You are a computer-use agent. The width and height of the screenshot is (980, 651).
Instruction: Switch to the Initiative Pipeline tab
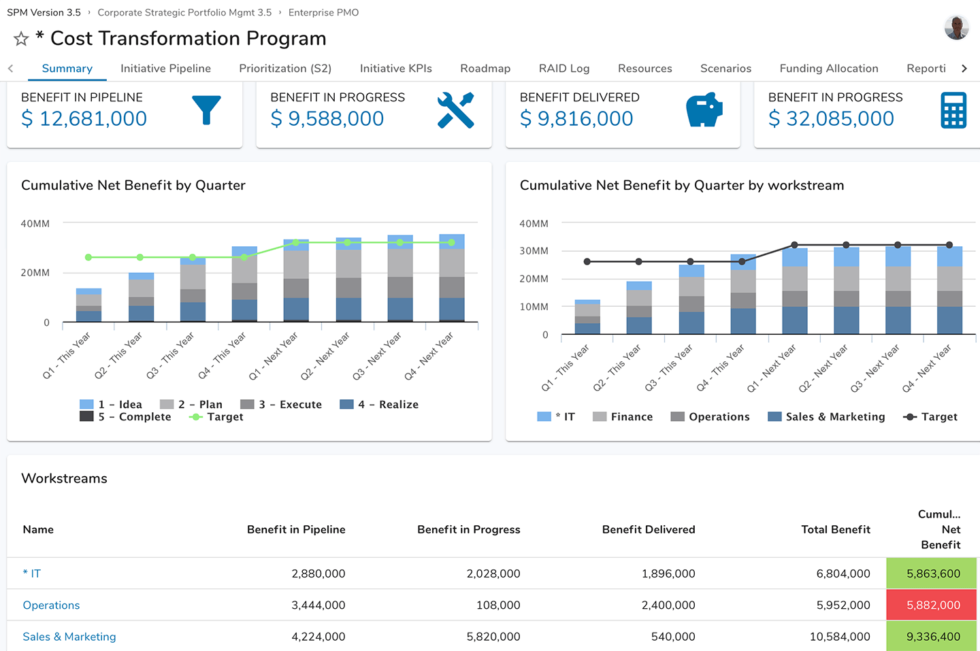point(166,69)
